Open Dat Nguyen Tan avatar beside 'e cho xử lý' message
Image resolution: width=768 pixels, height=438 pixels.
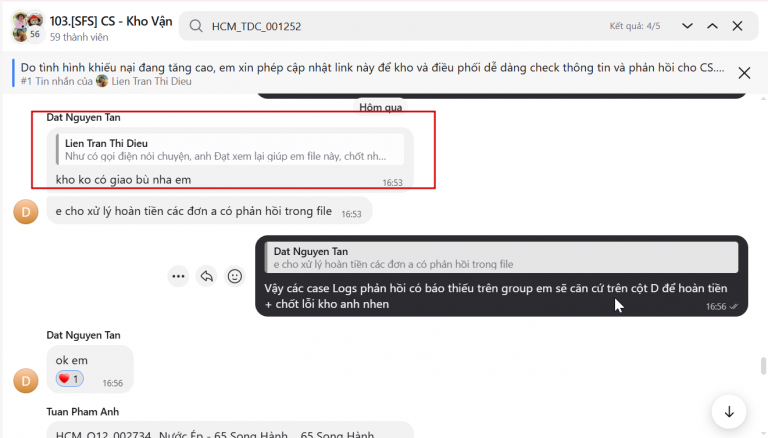click(25, 212)
